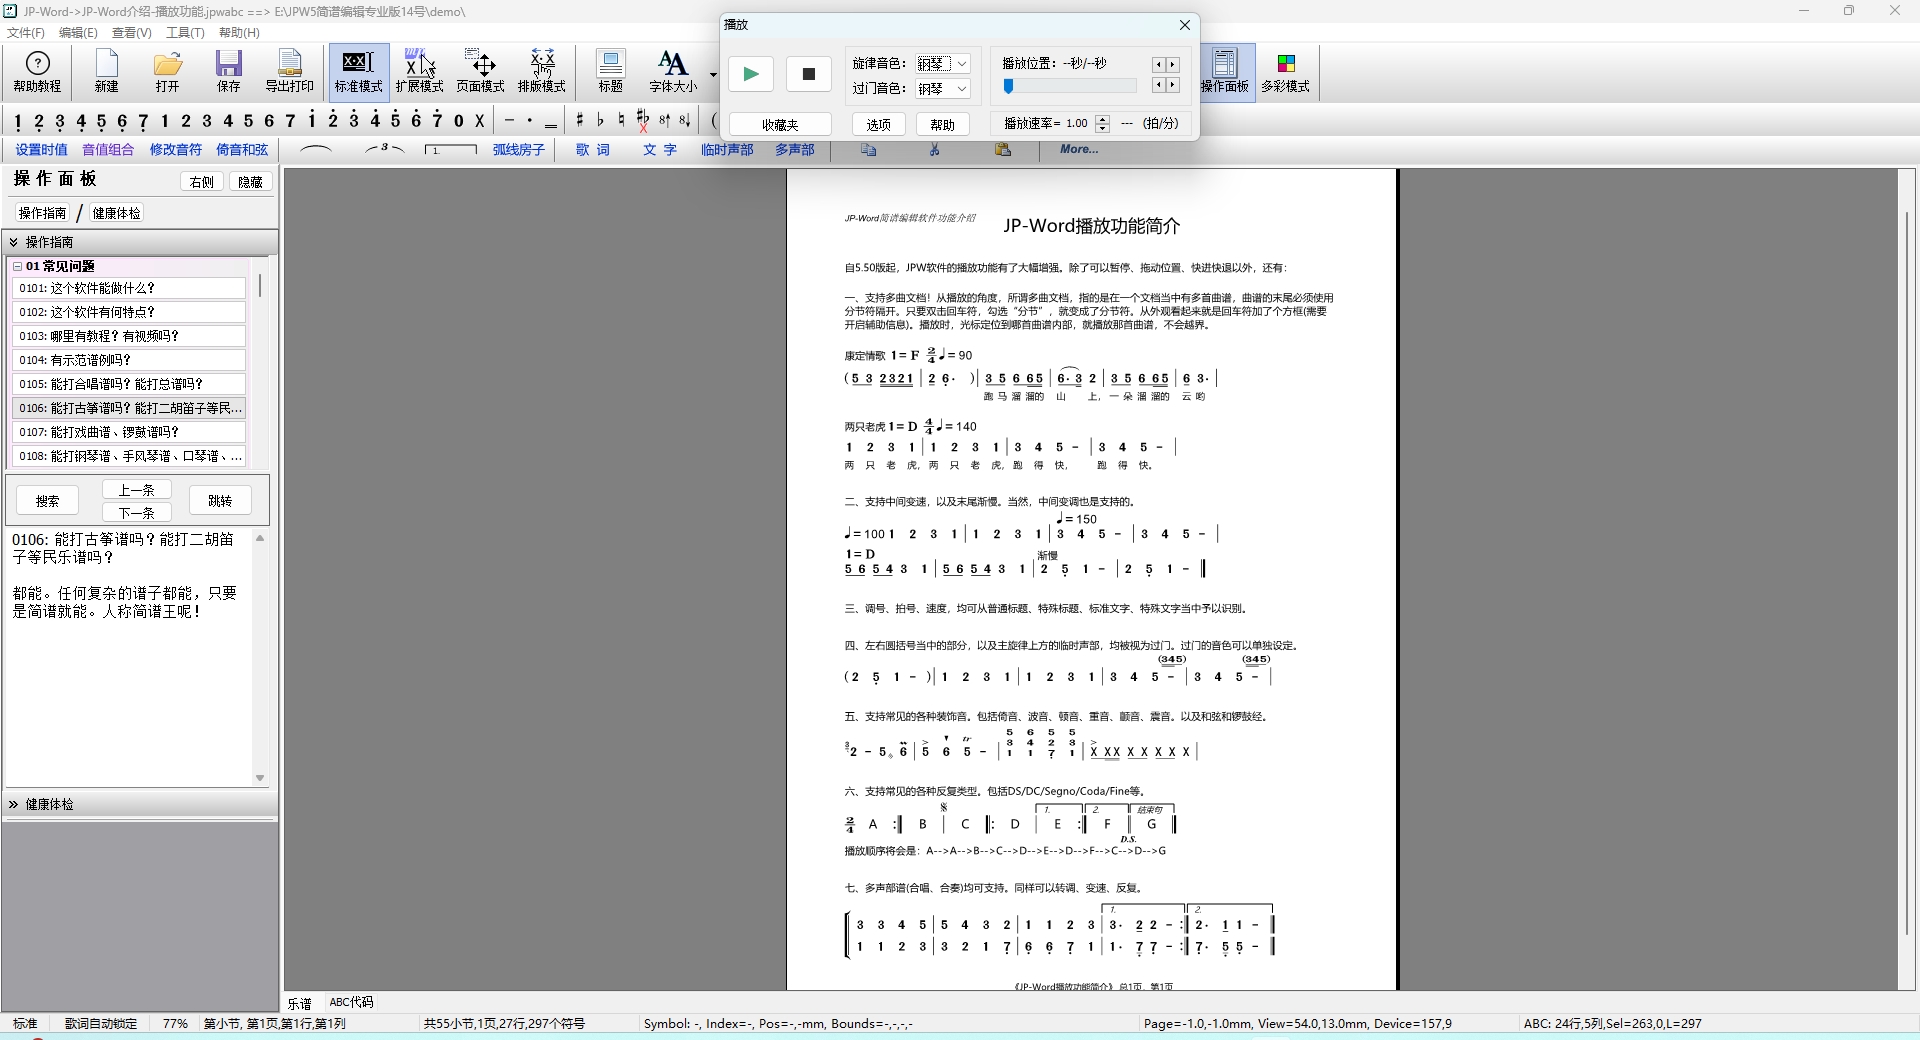1920x1040 pixels.
Task: Insert a triplet arc symbol
Action: click(384, 149)
